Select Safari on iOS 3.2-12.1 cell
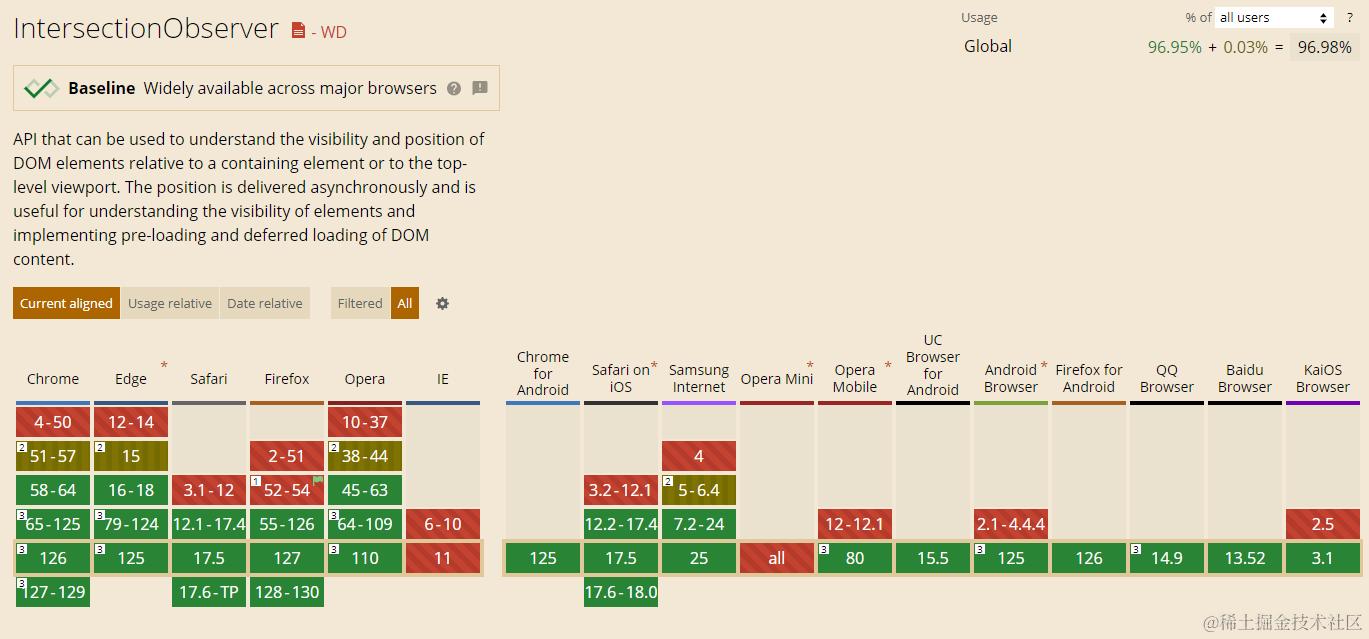The height and width of the screenshot is (639, 1369). (x=621, y=490)
